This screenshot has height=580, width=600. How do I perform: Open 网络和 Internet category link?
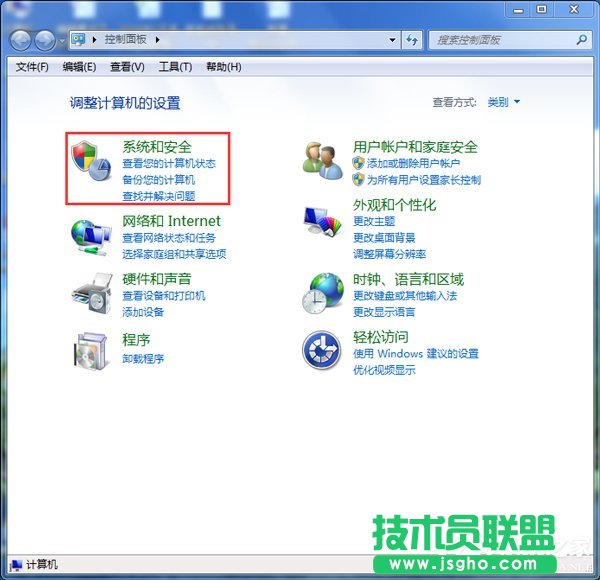pyautogui.click(x=171, y=221)
